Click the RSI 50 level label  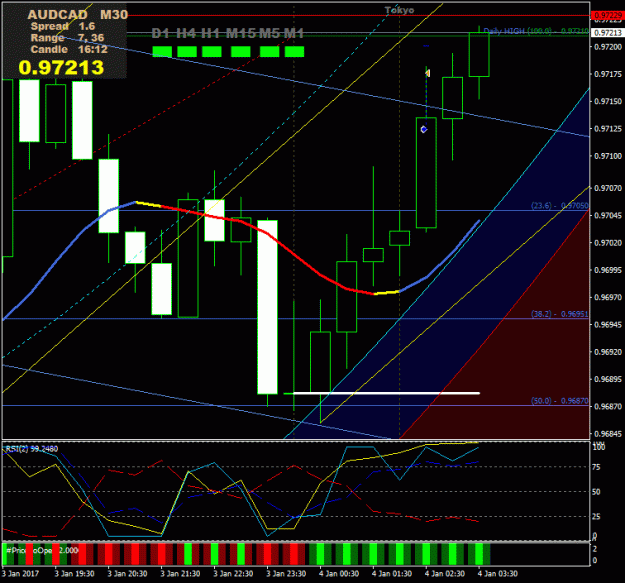pos(596,492)
